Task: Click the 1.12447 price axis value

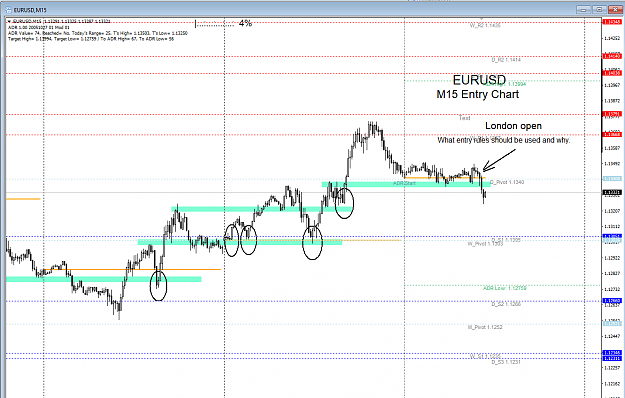Action: [612, 336]
